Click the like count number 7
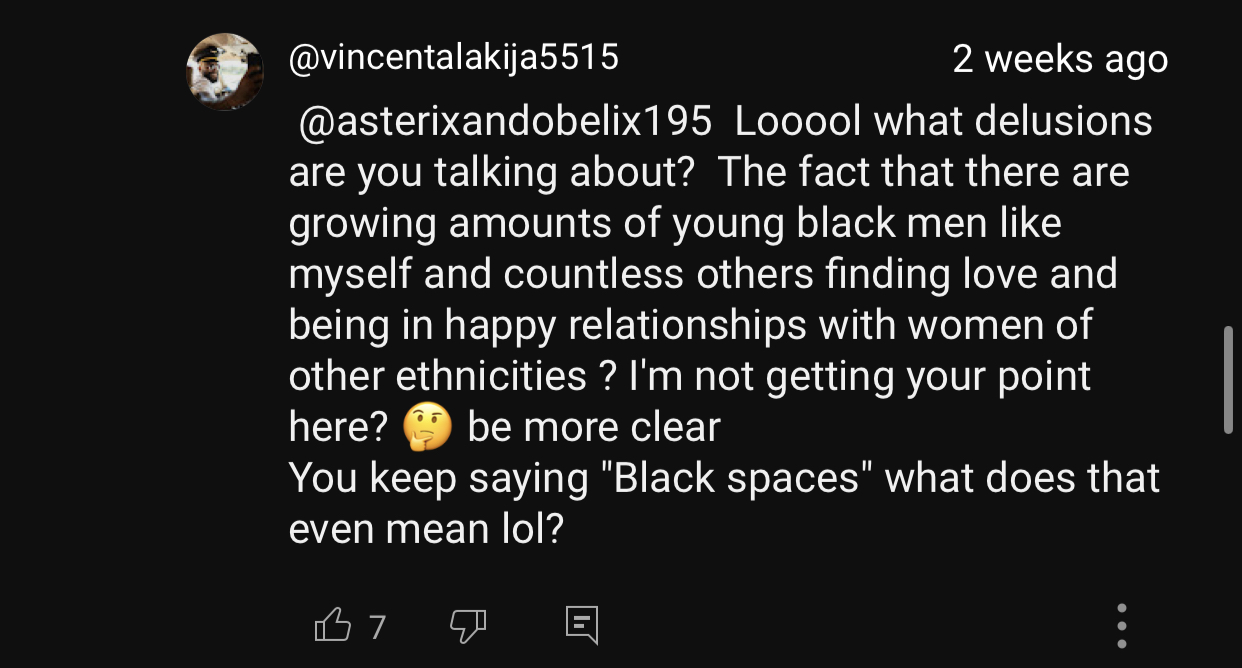The height and width of the screenshot is (668, 1242). 377,627
